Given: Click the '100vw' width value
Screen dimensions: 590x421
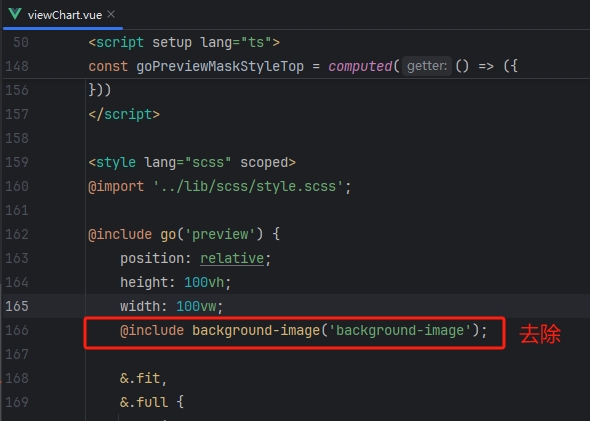Looking at the screenshot, I should point(196,306).
